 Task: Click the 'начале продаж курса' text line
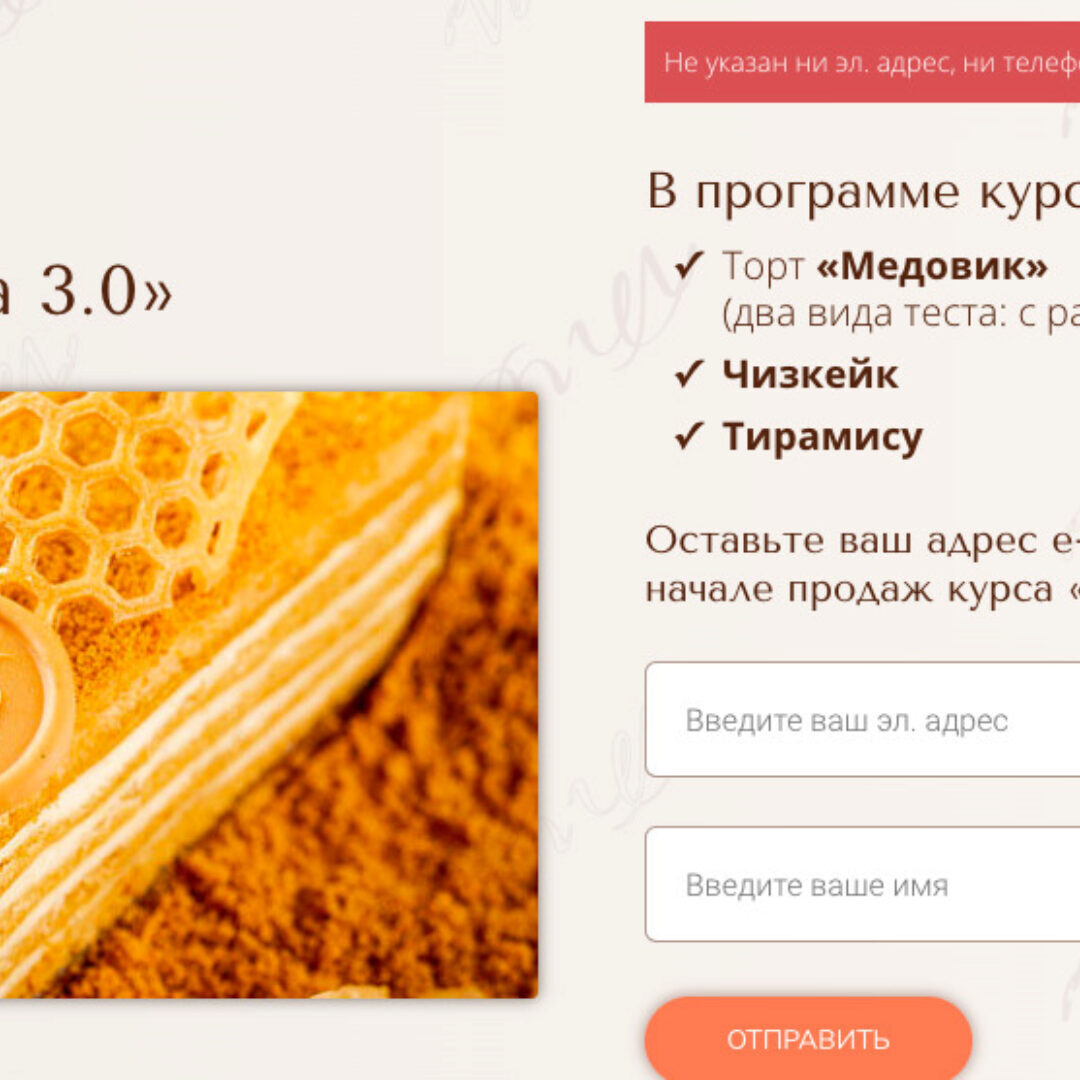pos(849,590)
